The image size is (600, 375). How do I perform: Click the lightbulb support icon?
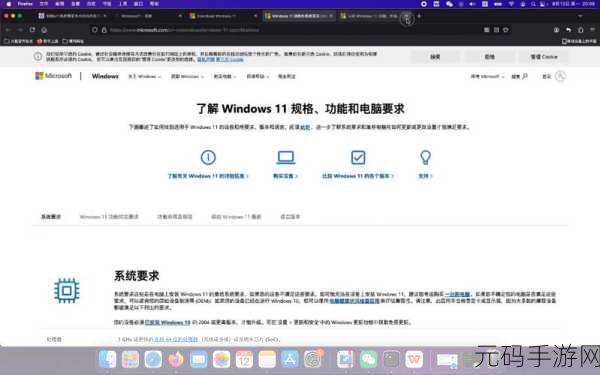pos(426,157)
